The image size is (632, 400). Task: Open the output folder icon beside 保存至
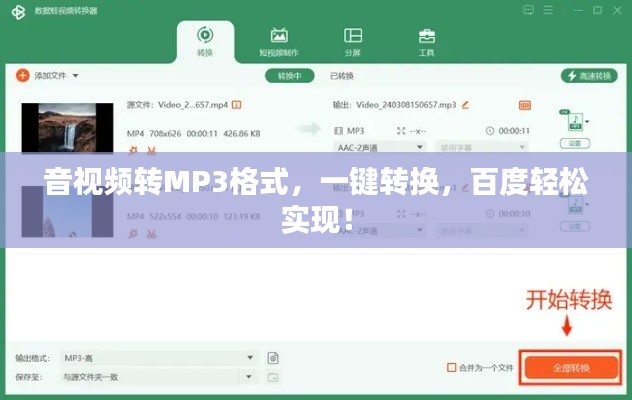[x=273, y=377]
